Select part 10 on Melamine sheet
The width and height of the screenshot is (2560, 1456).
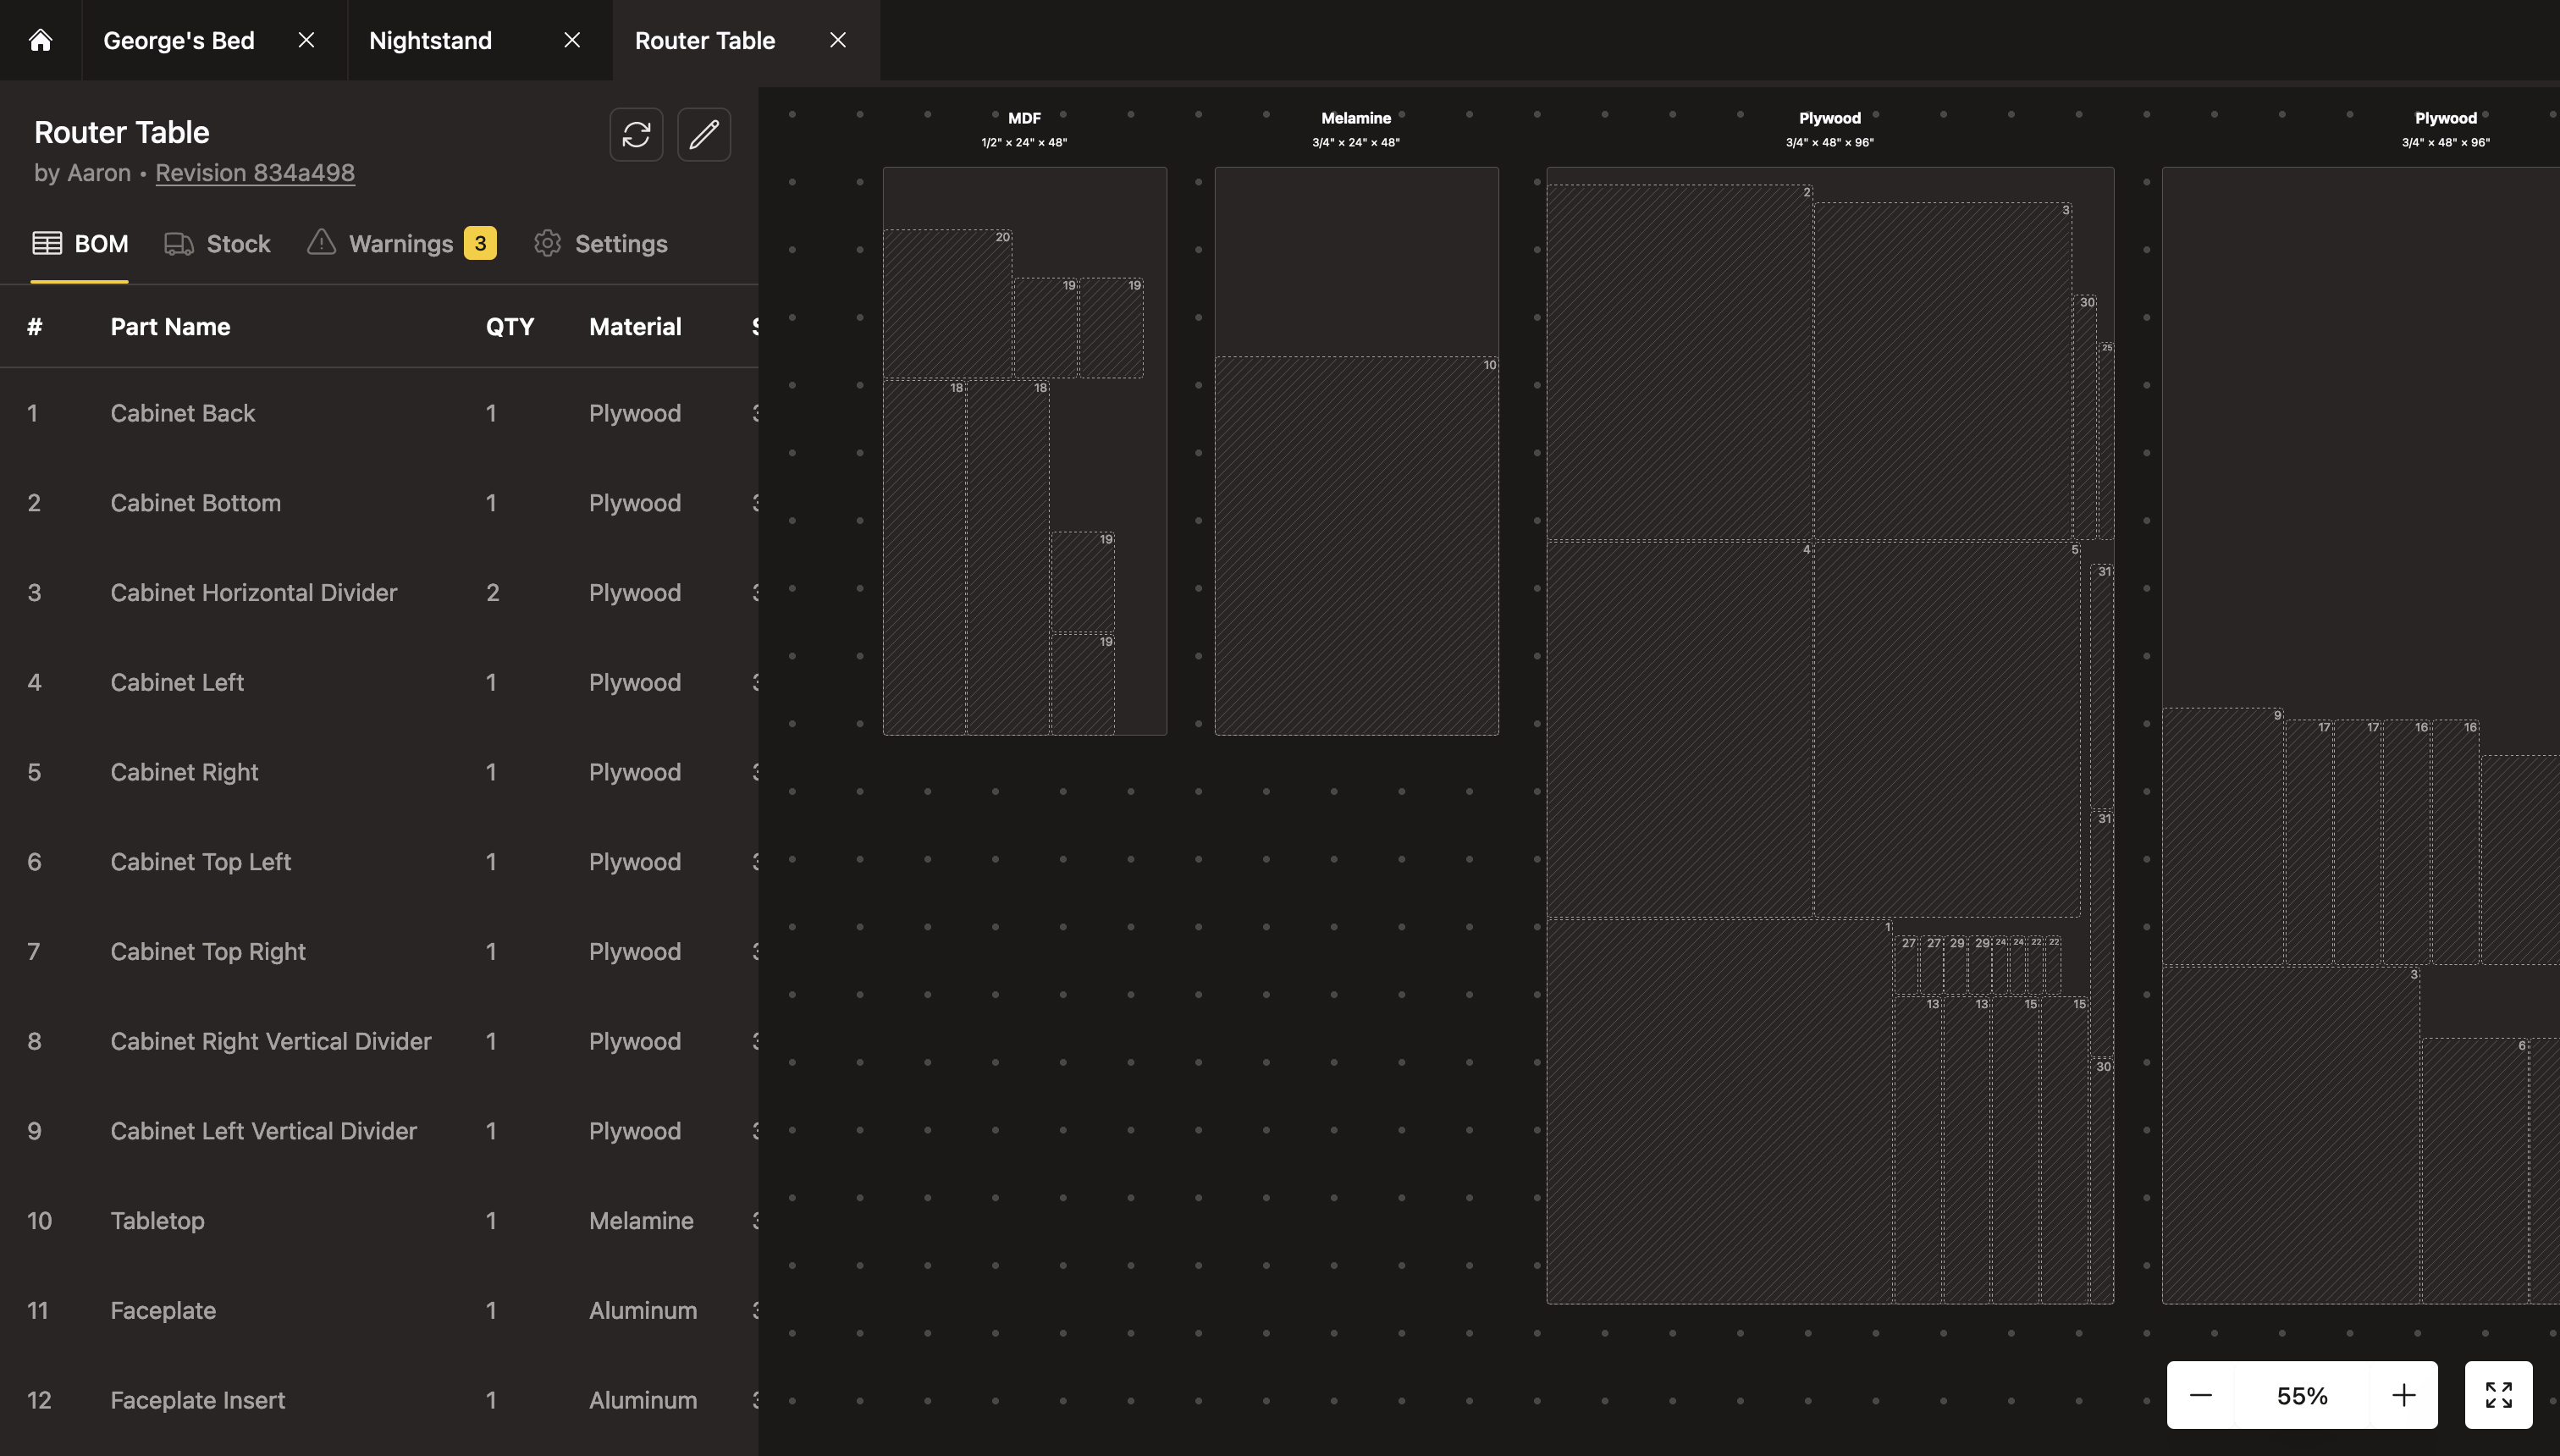(1356, 546)
